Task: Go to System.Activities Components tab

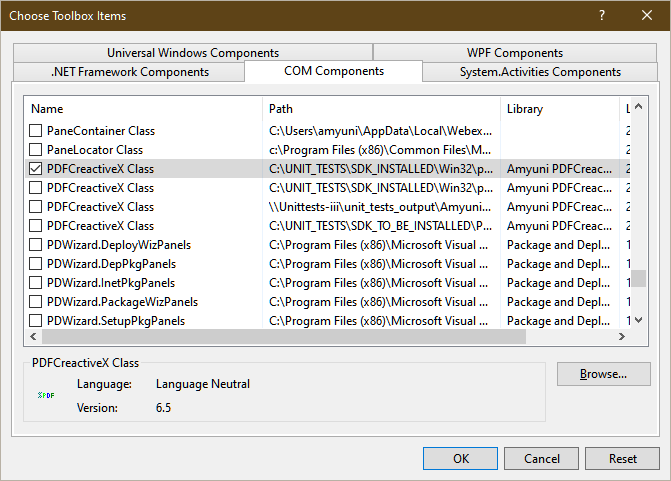Action: 540,72
